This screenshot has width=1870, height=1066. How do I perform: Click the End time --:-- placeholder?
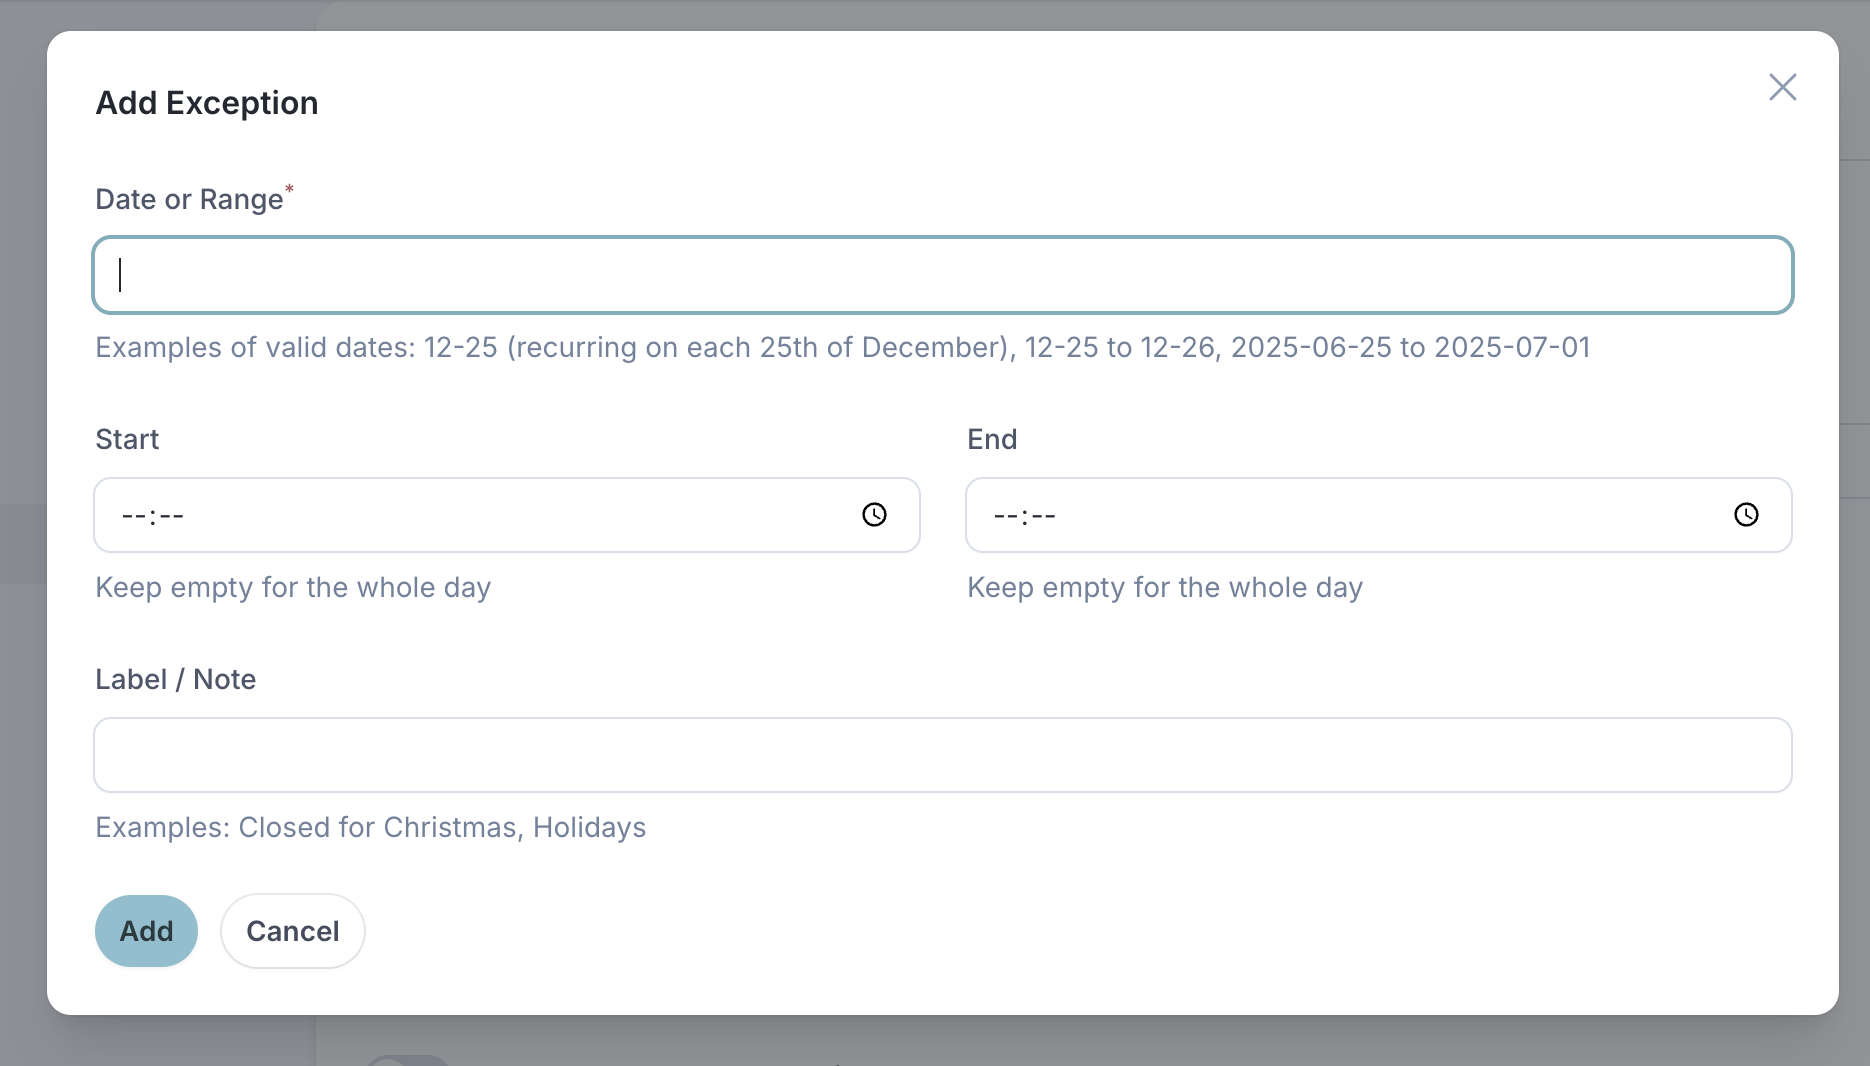coord(1023,515)
